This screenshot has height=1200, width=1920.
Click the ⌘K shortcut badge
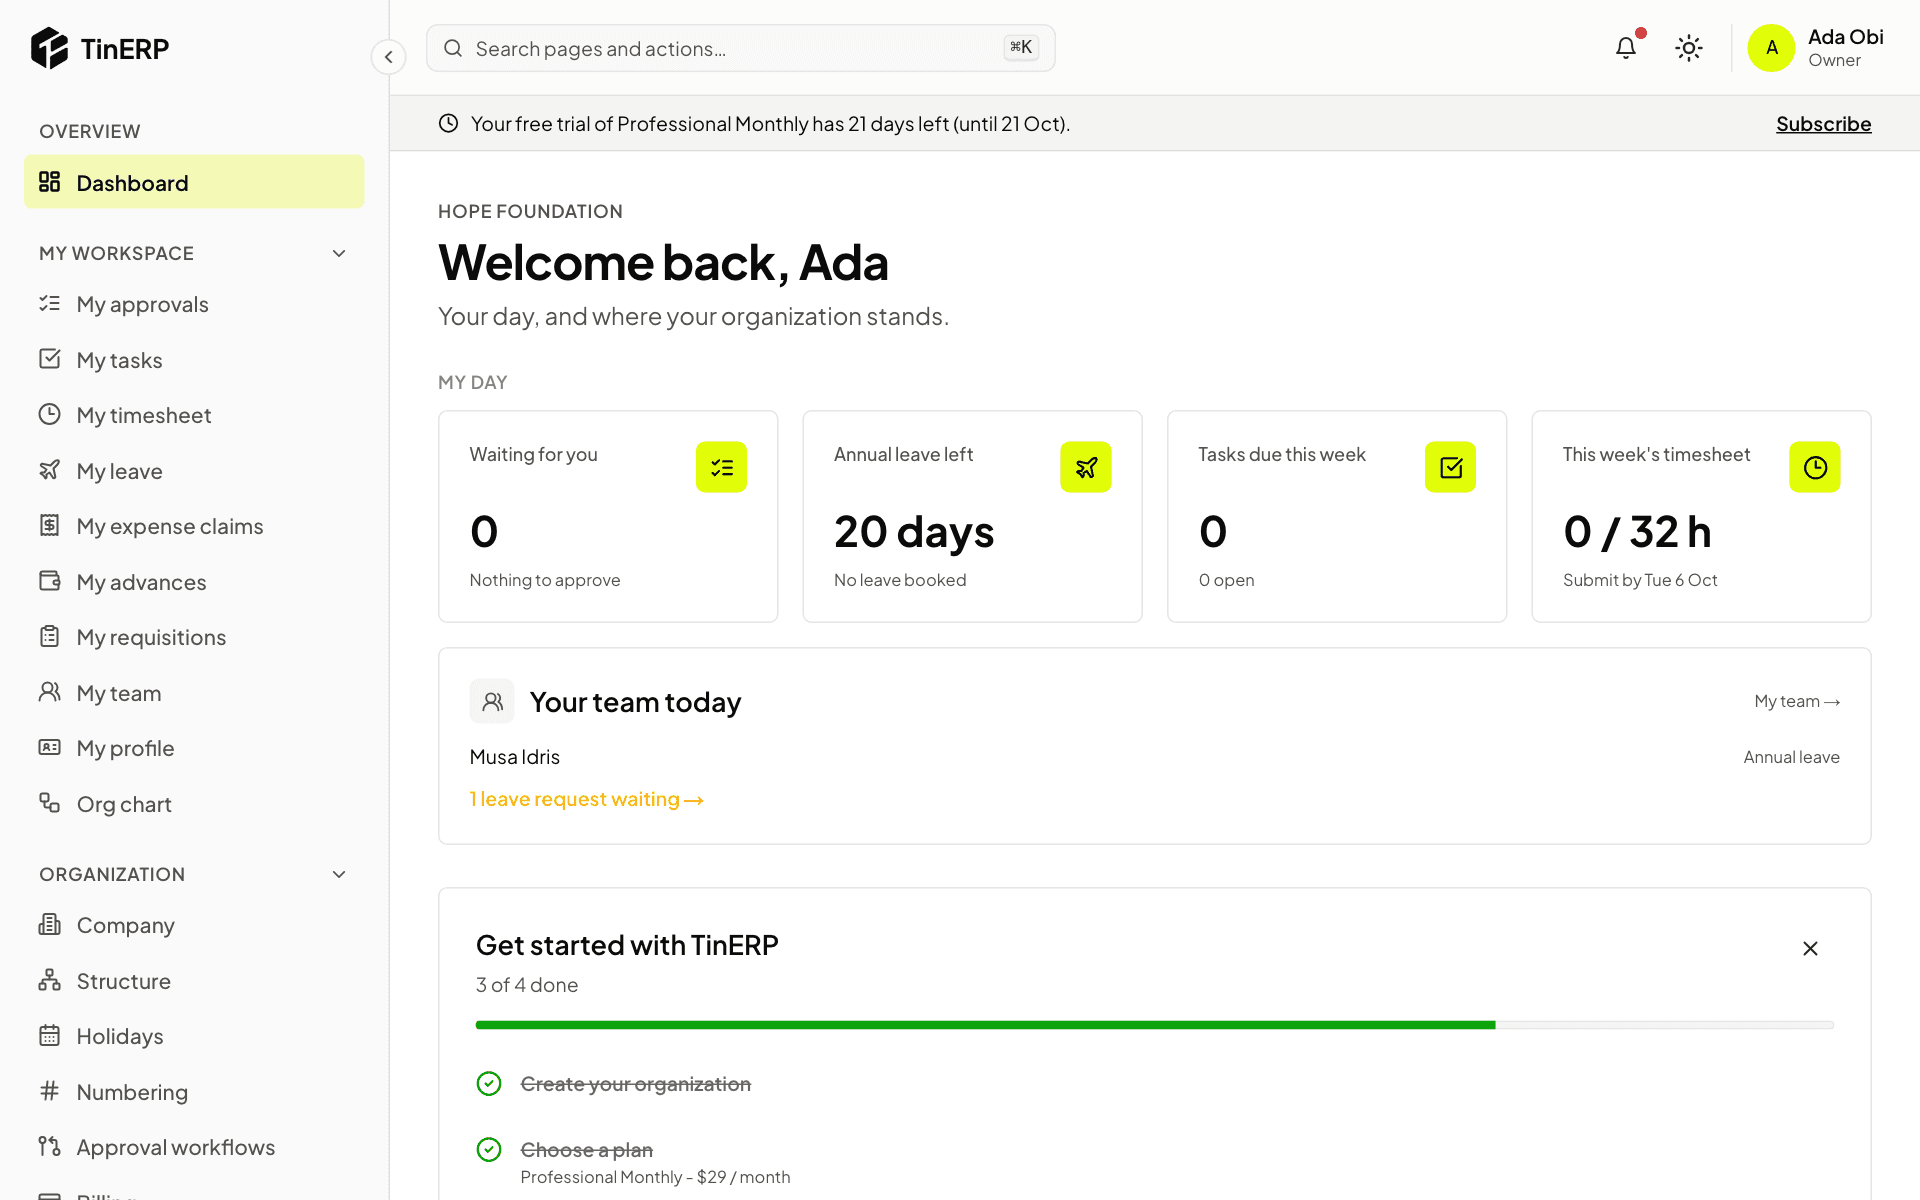click(x=1021, y=47)
